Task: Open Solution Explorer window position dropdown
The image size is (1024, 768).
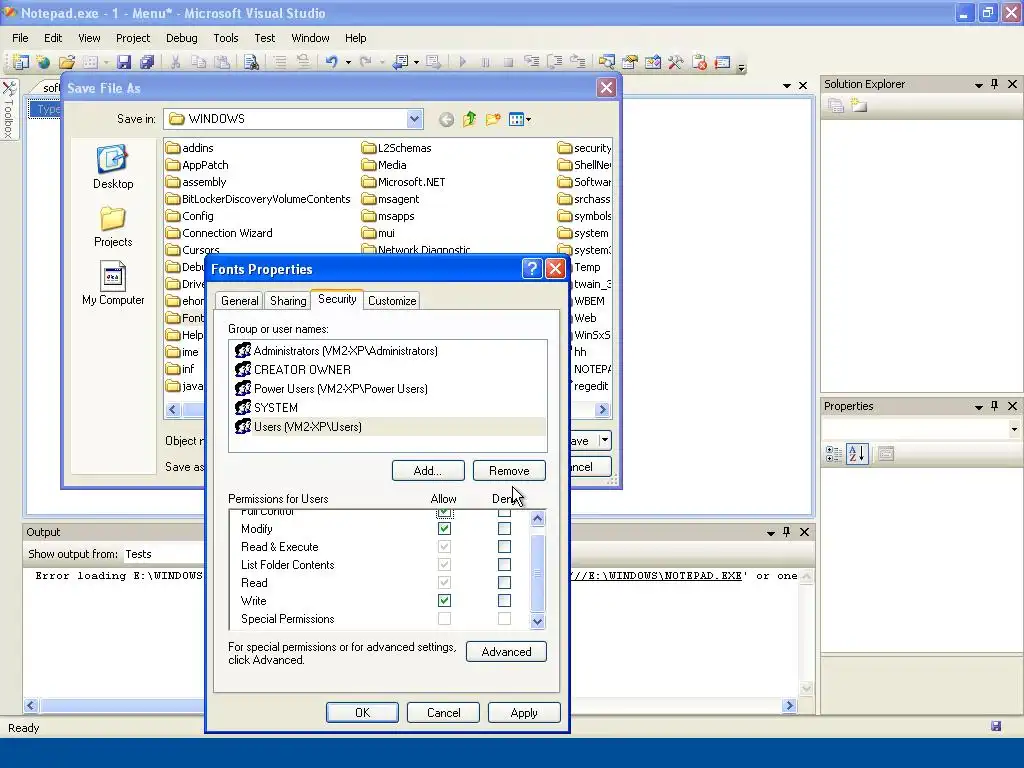Action: pyautogui.click(x=978, y=85)
